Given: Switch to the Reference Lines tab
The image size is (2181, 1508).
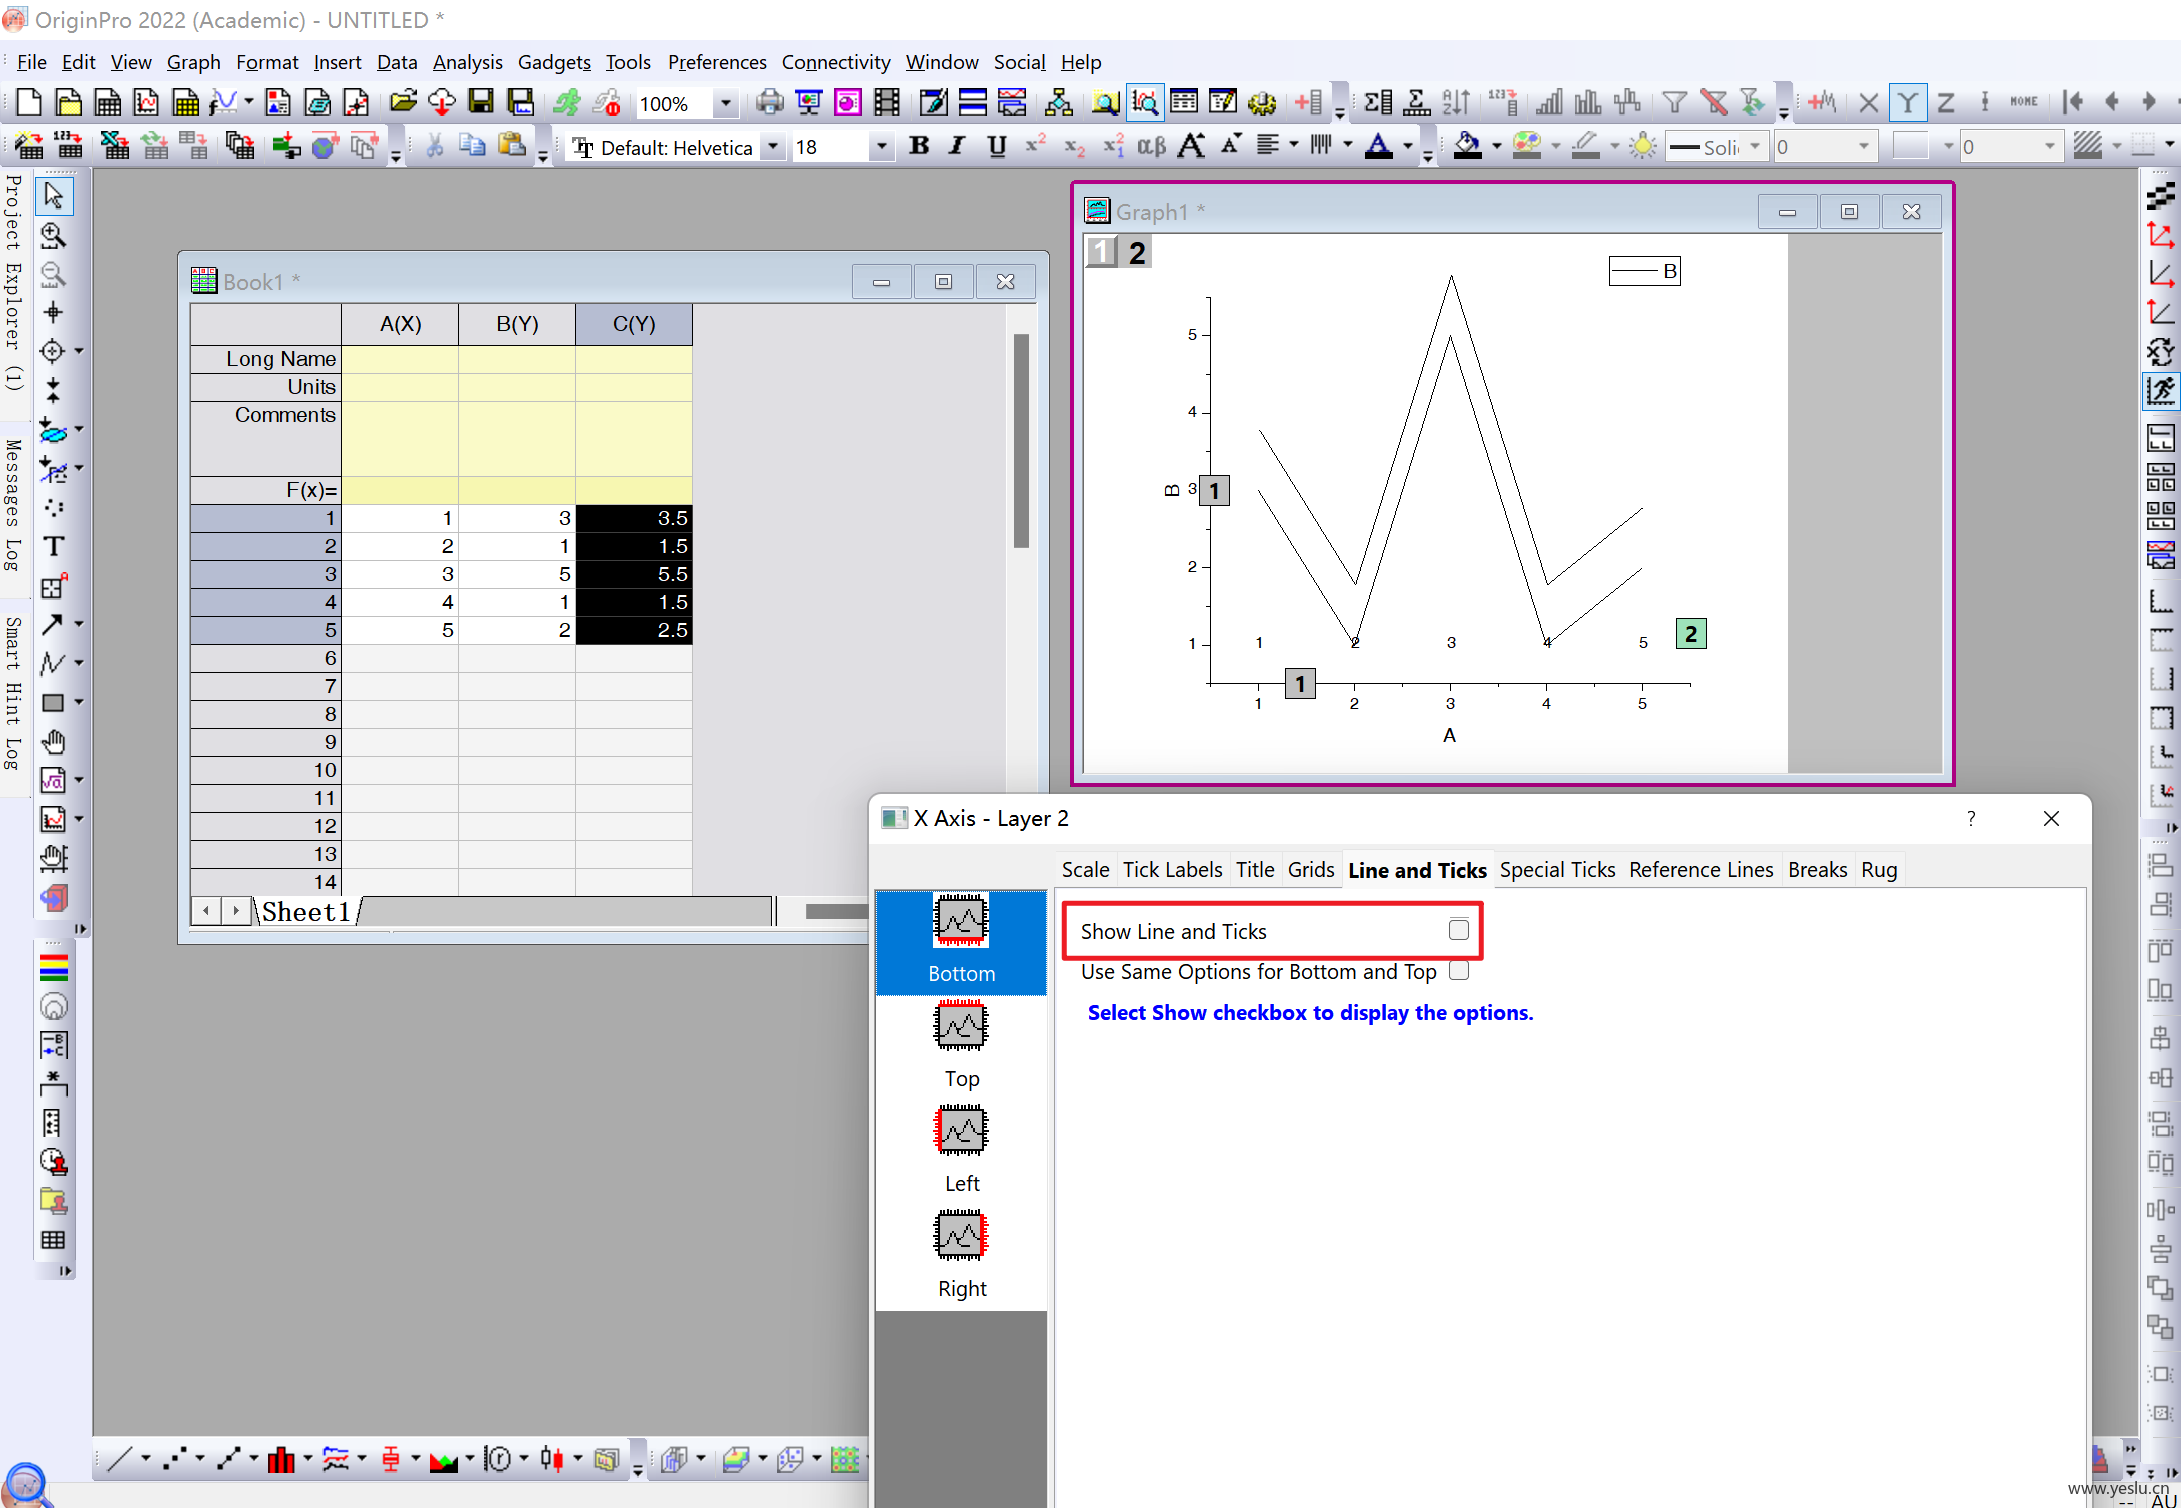Looking at the screenshot, I should [1701, 870].
